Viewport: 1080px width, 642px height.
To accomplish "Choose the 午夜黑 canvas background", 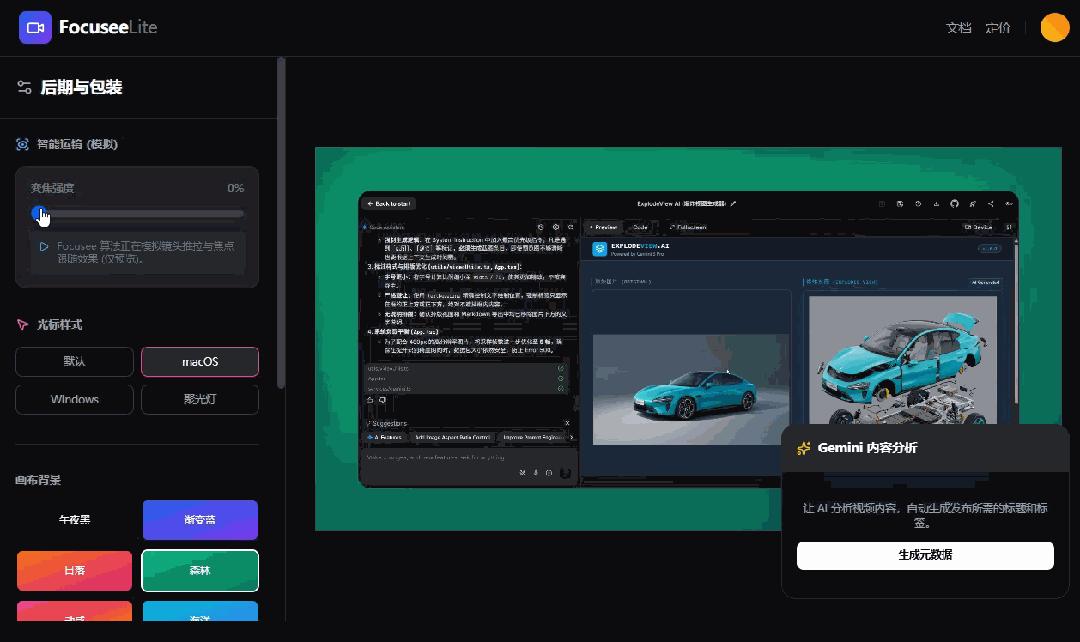I will [74, 519].
